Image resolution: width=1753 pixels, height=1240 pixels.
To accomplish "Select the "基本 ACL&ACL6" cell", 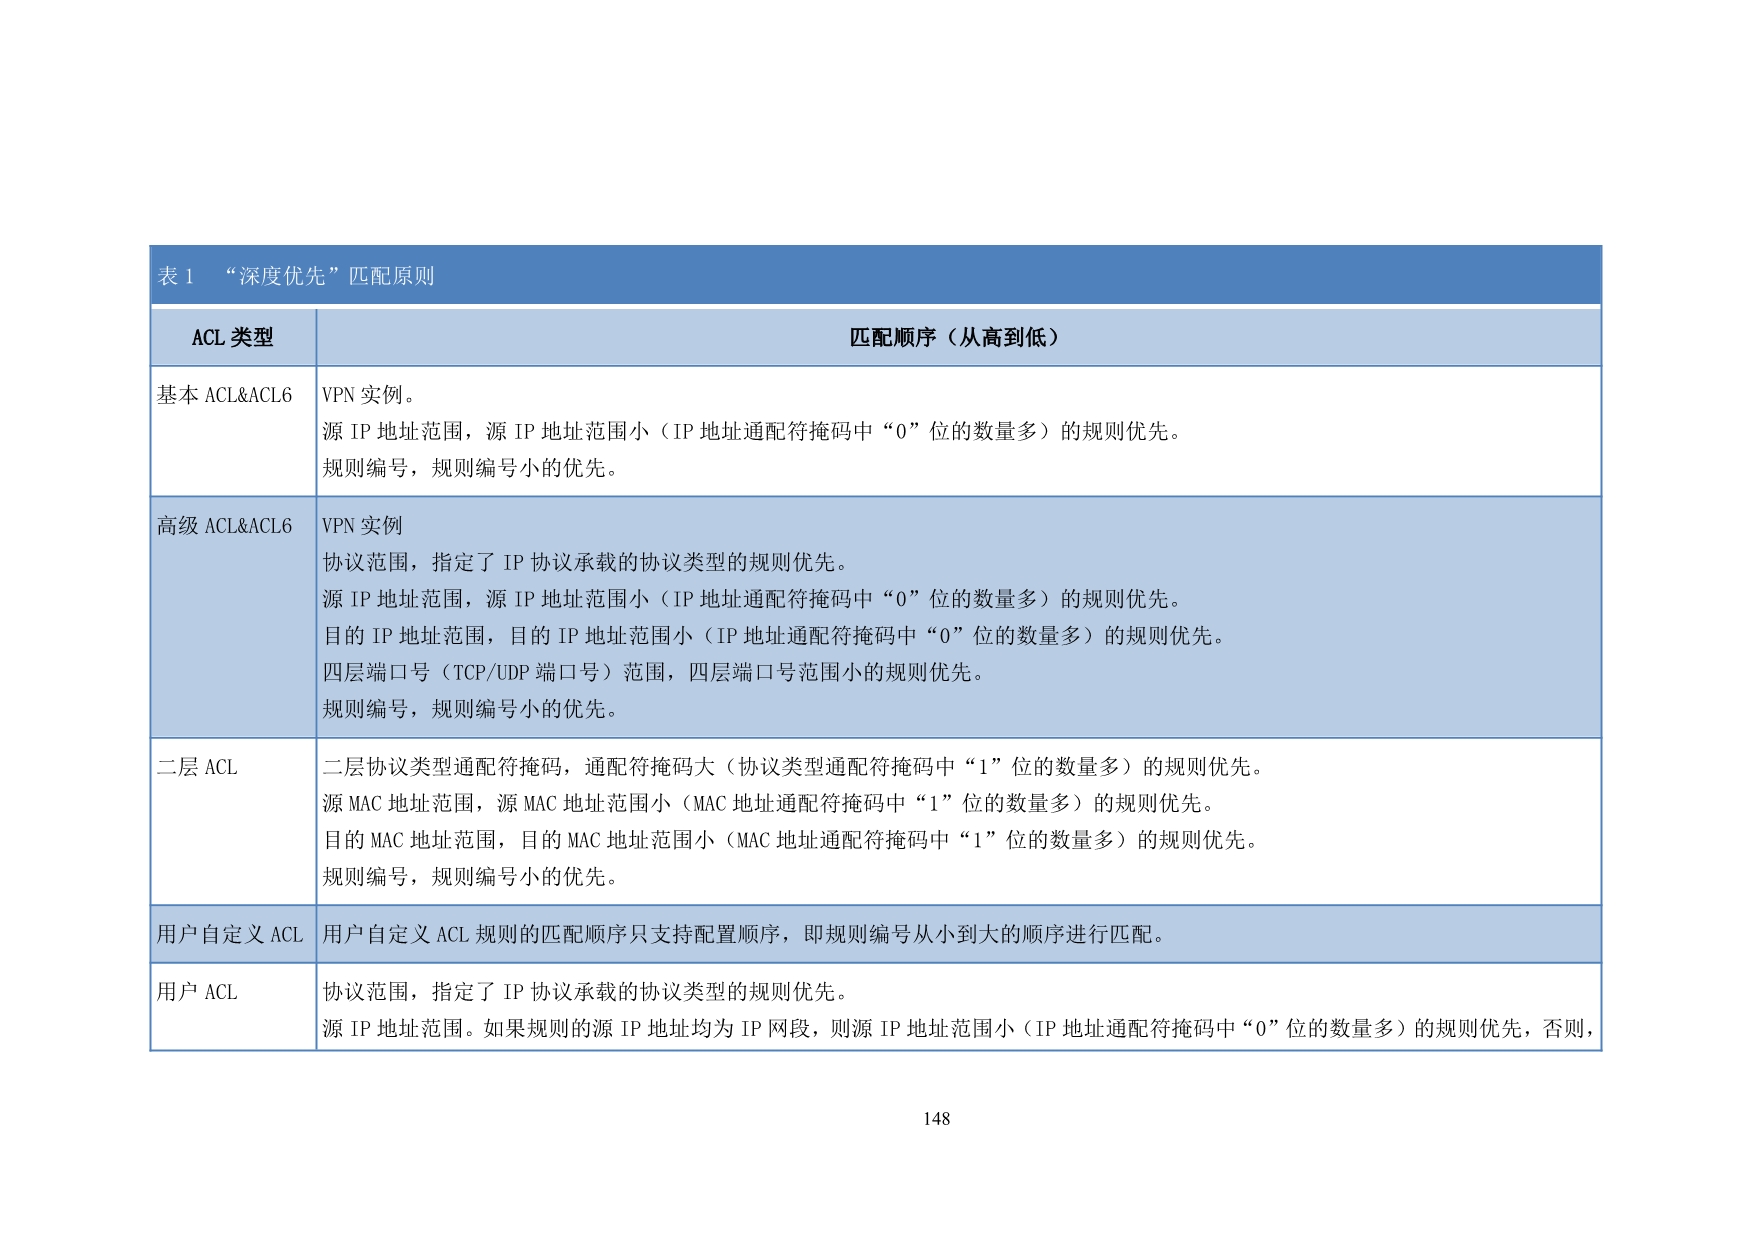I will (224, 396).
